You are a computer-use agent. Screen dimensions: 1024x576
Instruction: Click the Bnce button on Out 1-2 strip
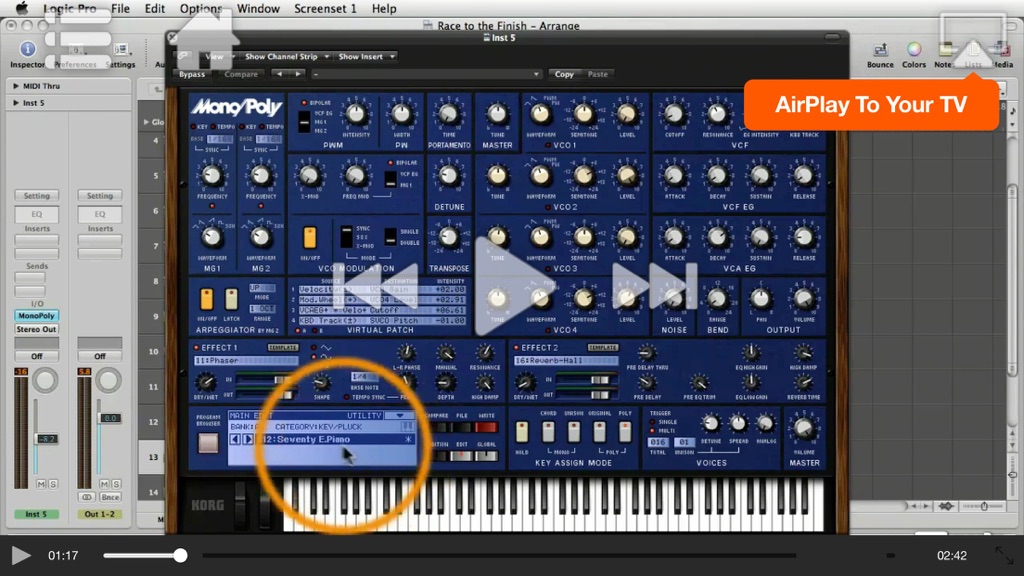[x=110, y=497]
